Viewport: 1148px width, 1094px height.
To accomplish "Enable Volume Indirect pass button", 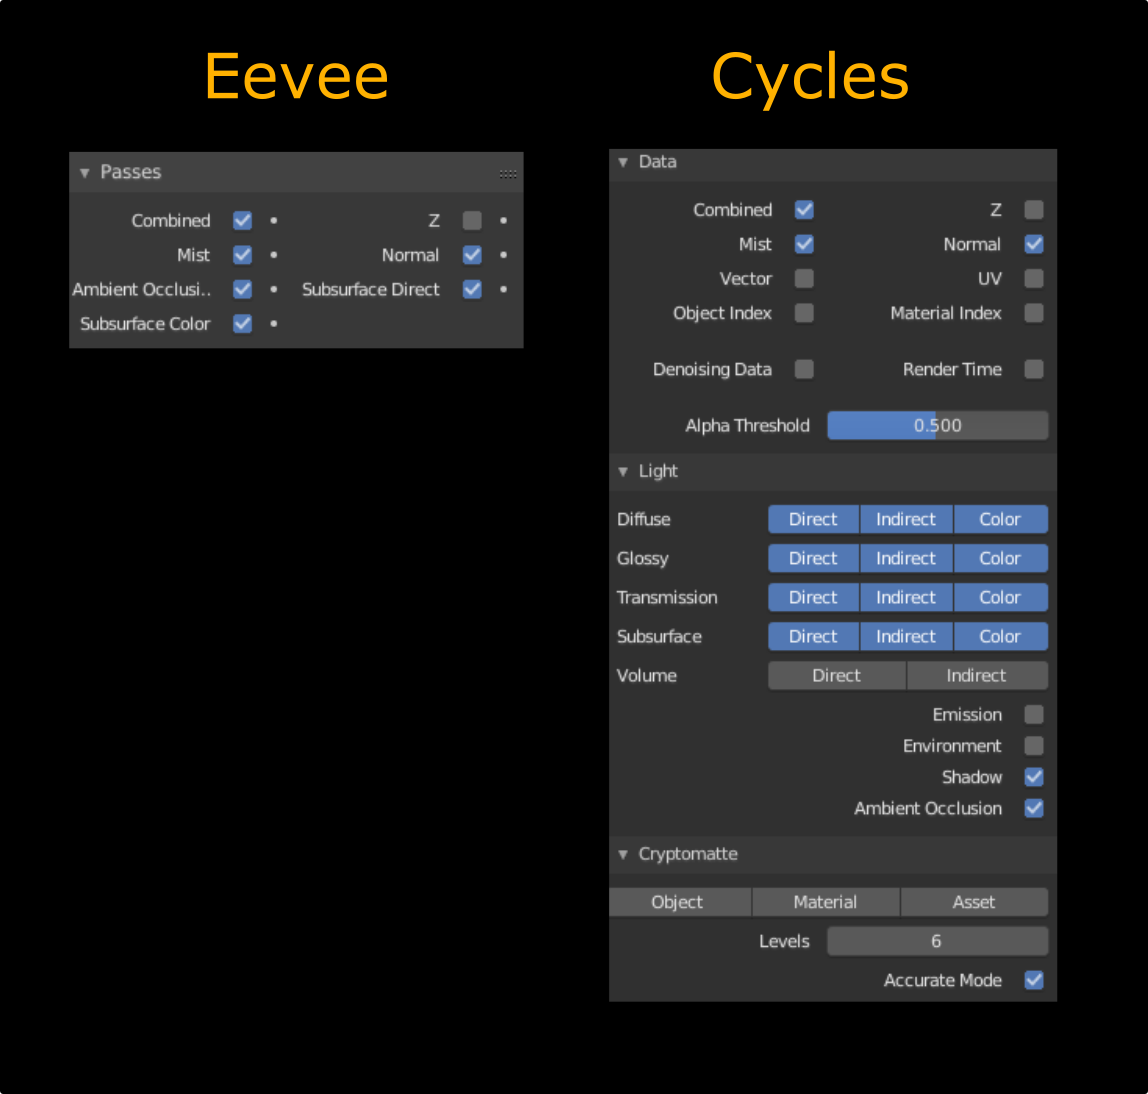I will point(977,676).
